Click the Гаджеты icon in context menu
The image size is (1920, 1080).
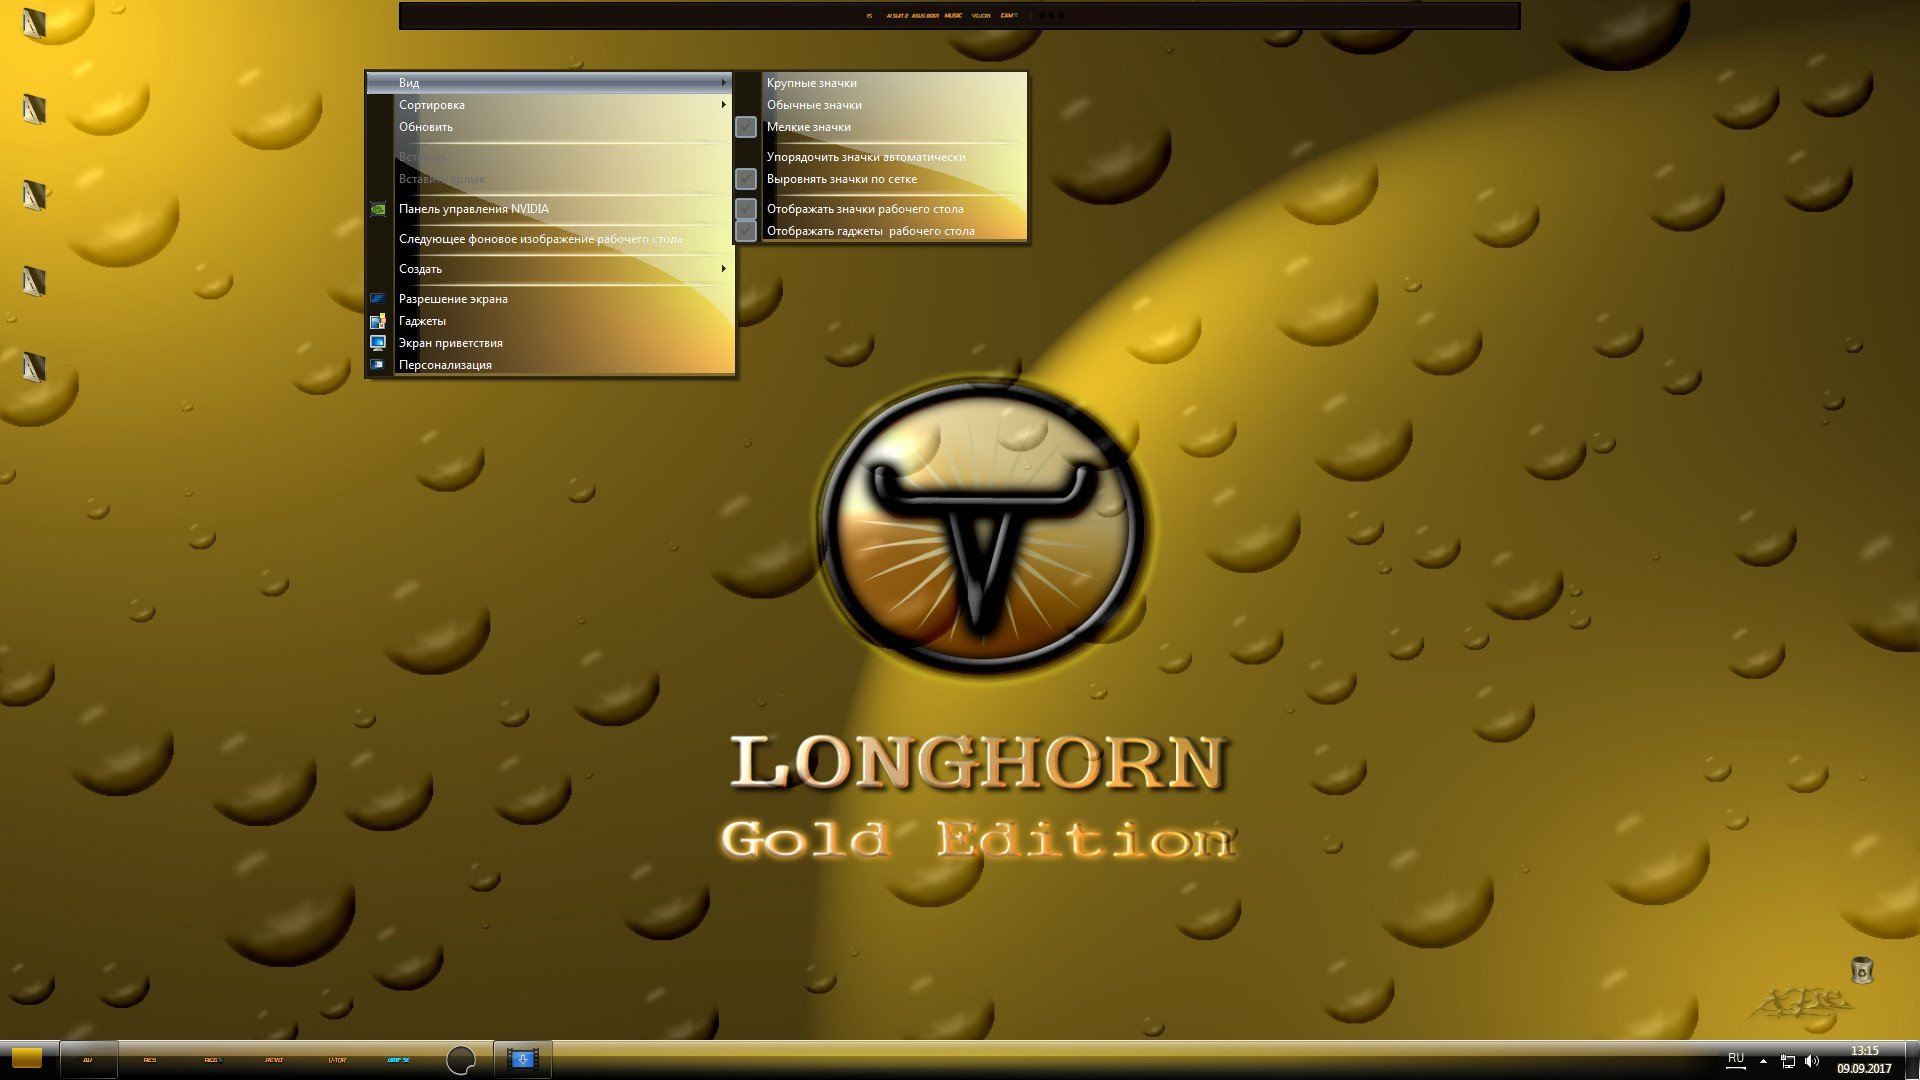pyautogui.click(x=378, y=321)
